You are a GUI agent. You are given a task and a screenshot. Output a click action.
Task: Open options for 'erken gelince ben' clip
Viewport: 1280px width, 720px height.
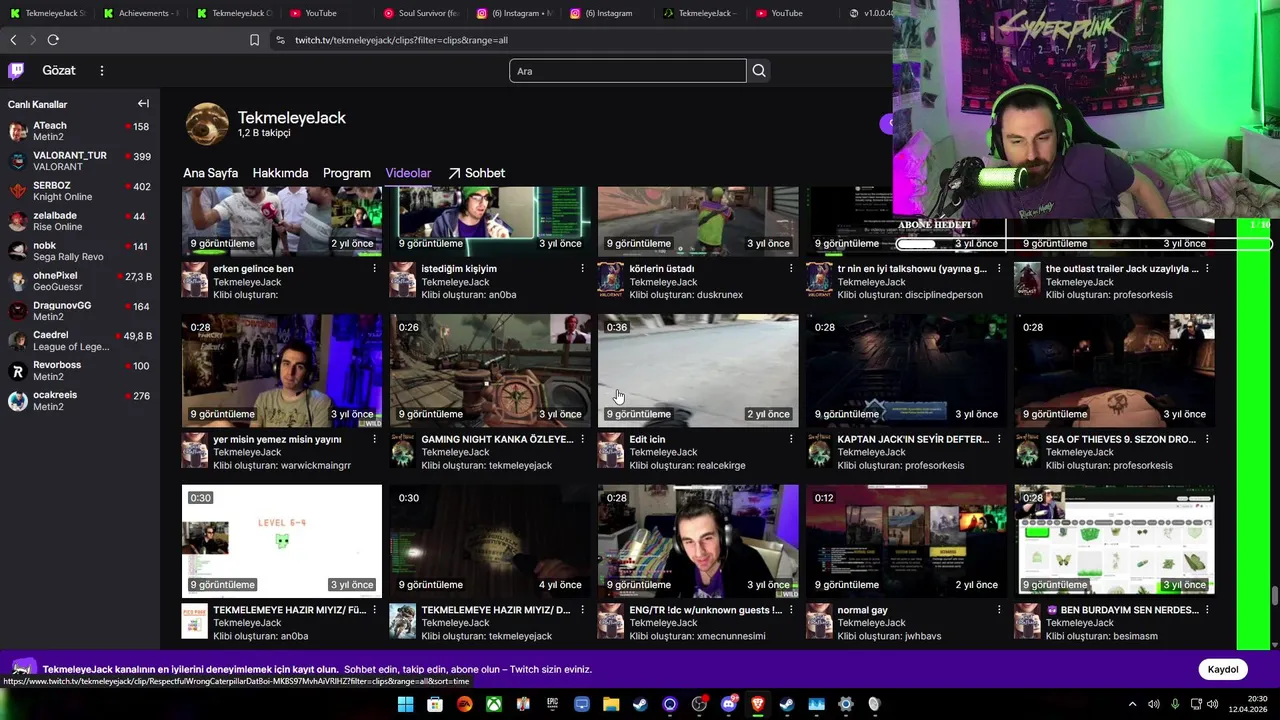(375, 268)
